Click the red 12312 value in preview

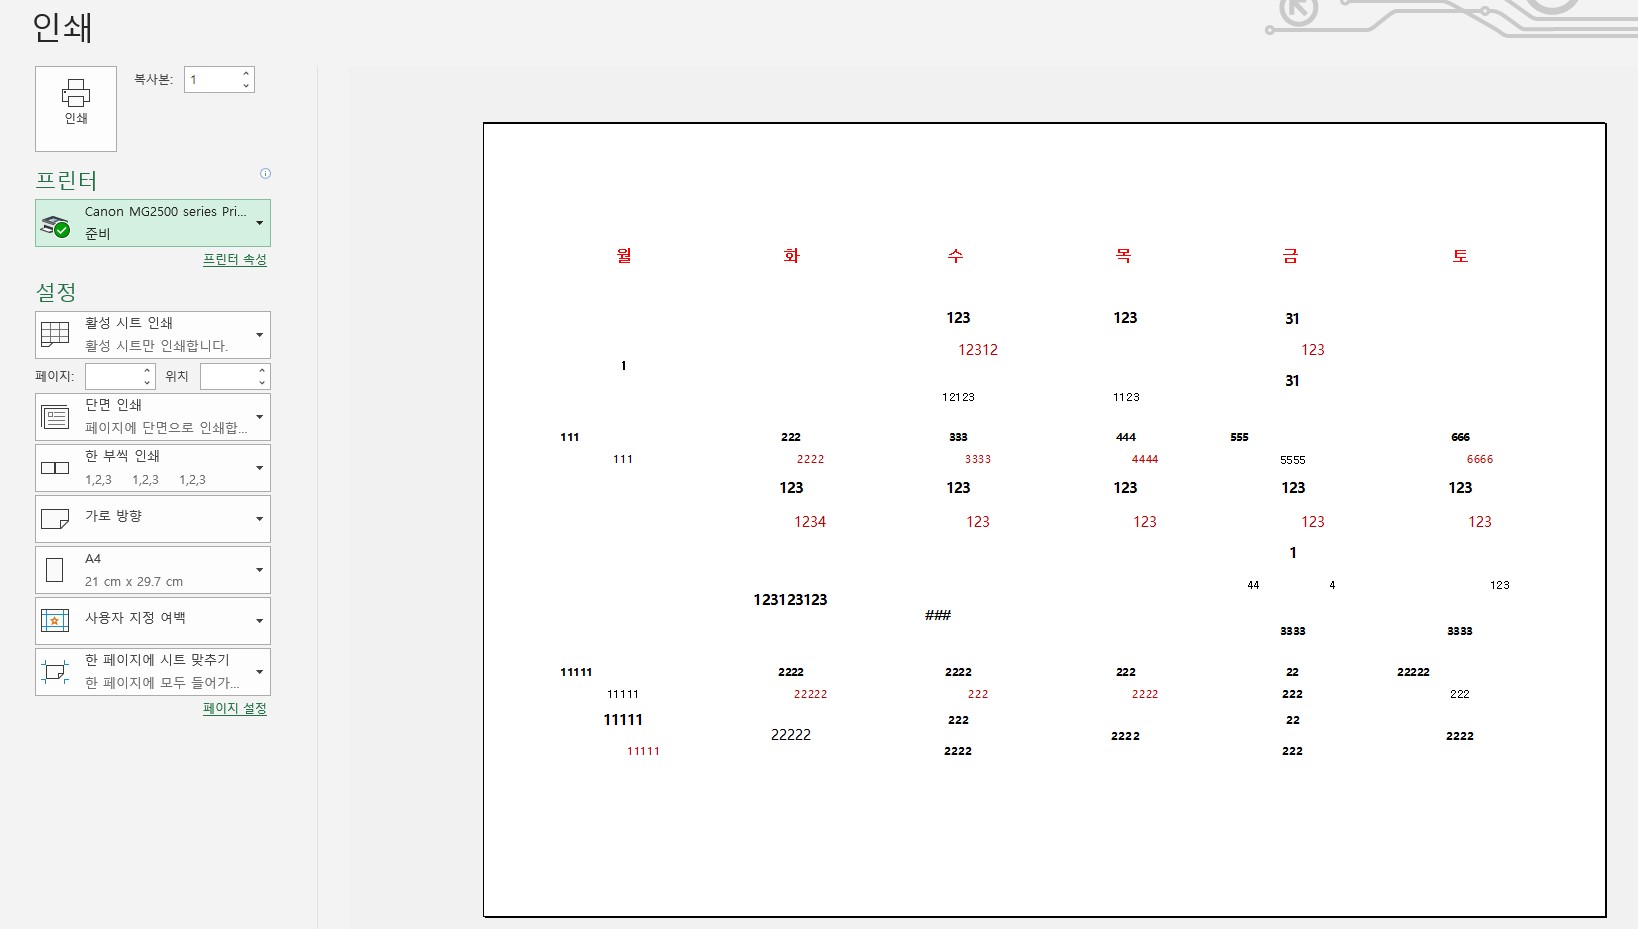pyautogui.click(x=978, y=350)
